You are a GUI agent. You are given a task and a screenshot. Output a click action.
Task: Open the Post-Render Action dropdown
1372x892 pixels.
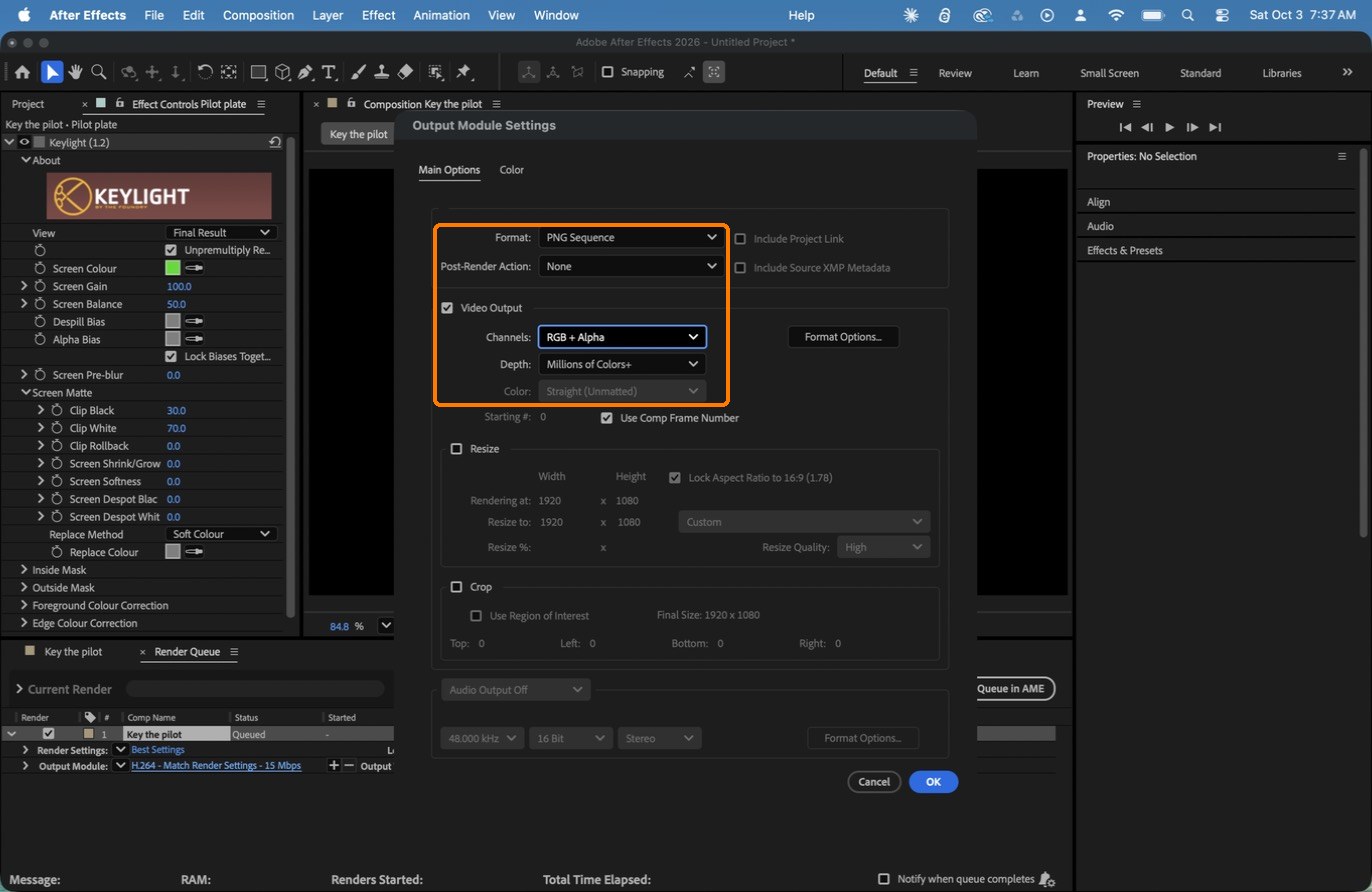click(630, 267)
